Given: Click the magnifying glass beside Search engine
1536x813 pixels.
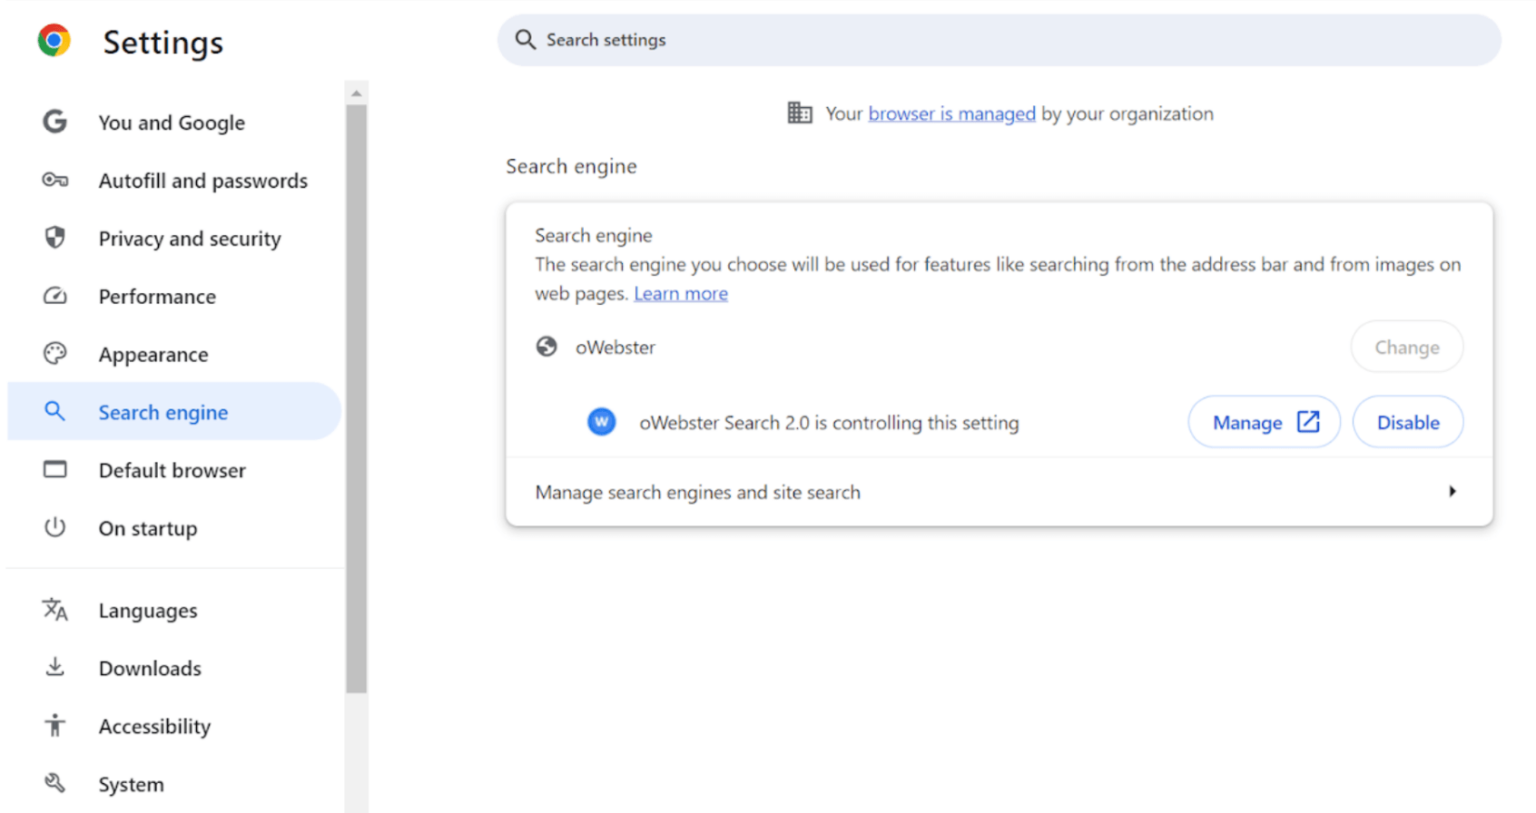Looking at the screenshot, I should (55, 412).
